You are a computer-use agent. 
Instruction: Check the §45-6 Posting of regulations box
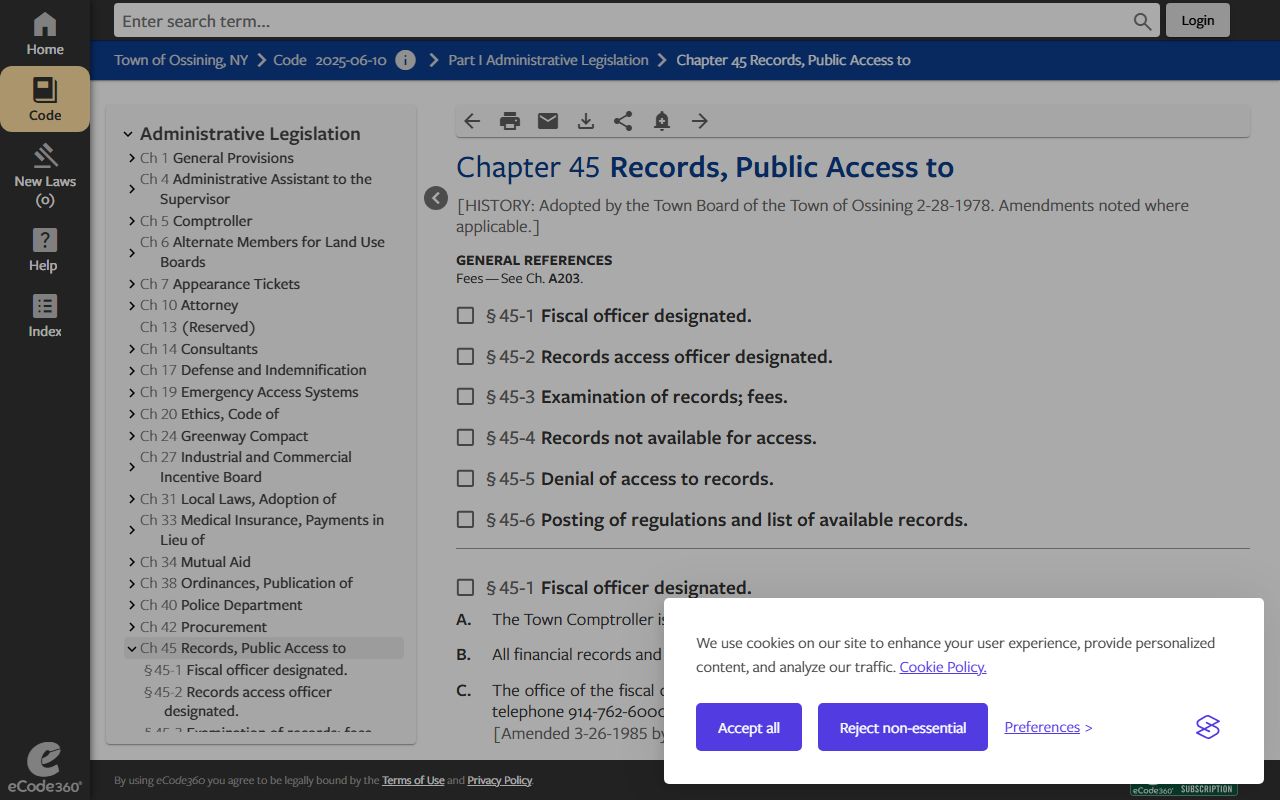(465, 520)
